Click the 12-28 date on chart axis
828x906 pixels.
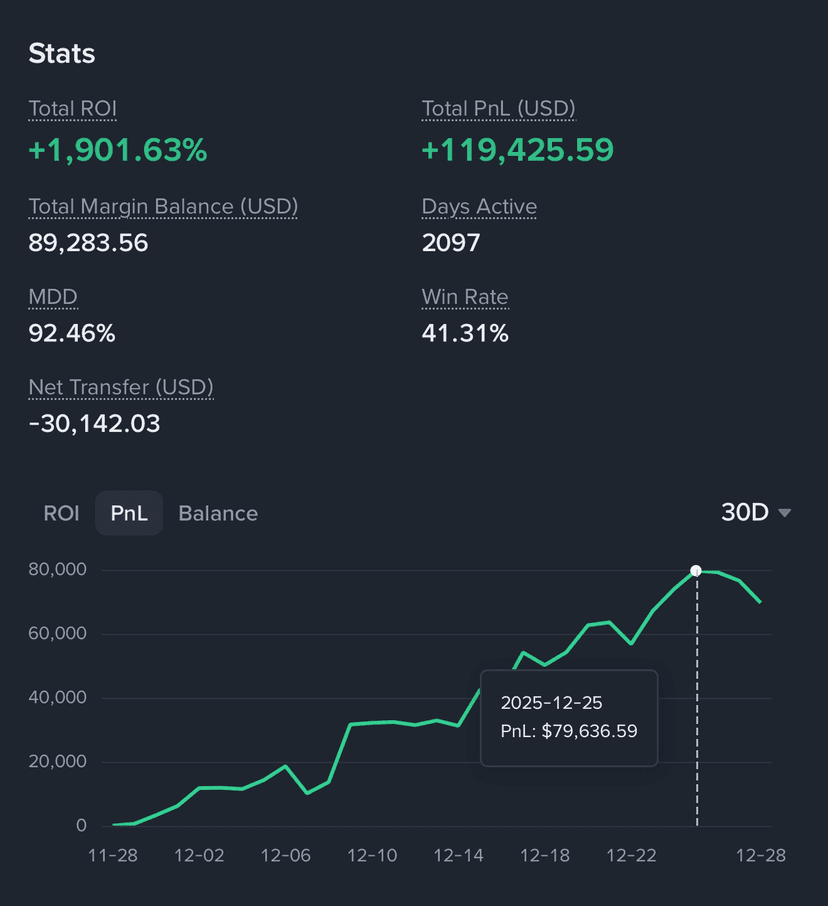tap(760, 855)
